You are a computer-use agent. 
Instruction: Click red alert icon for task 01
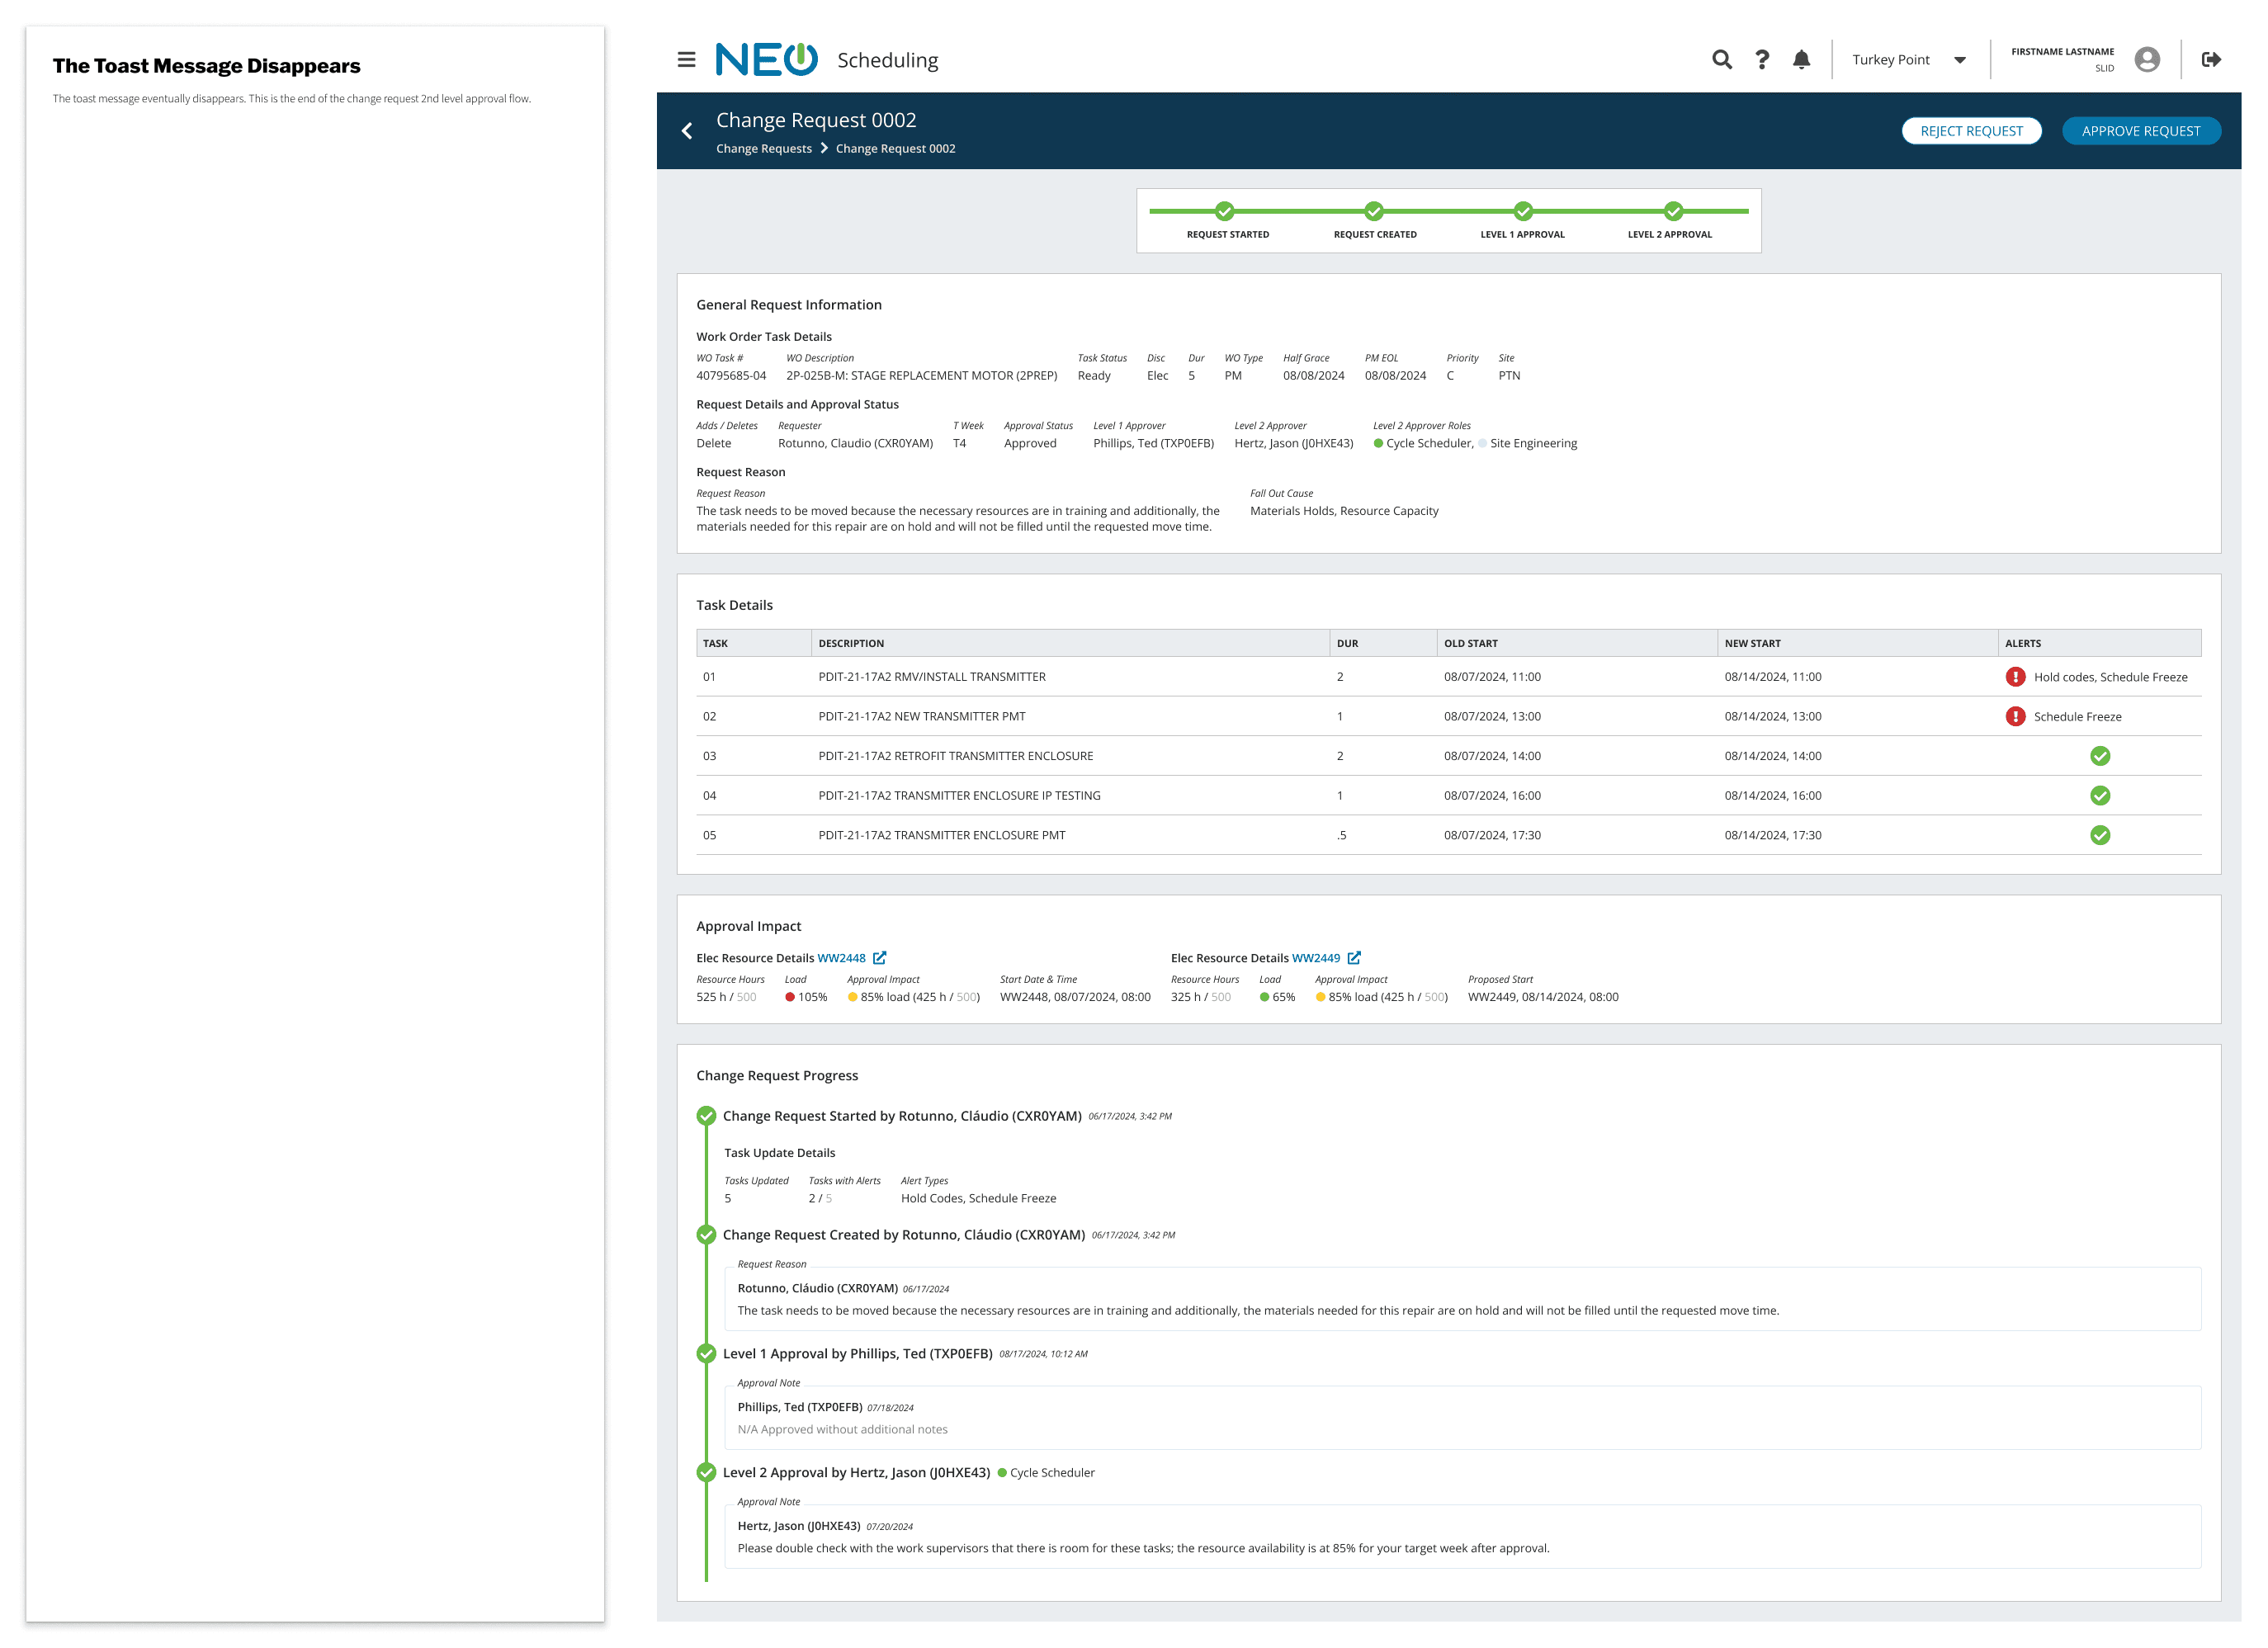(2015, 677)
